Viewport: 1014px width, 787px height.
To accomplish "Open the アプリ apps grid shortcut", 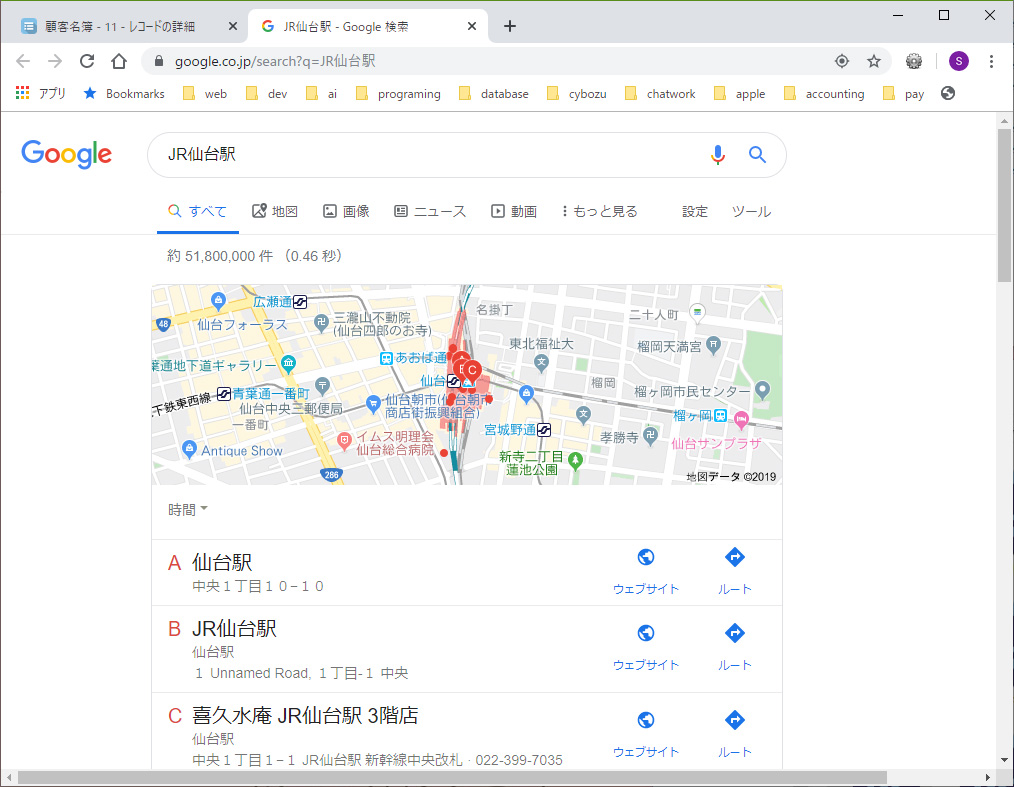I will click(x=41, y=93).
